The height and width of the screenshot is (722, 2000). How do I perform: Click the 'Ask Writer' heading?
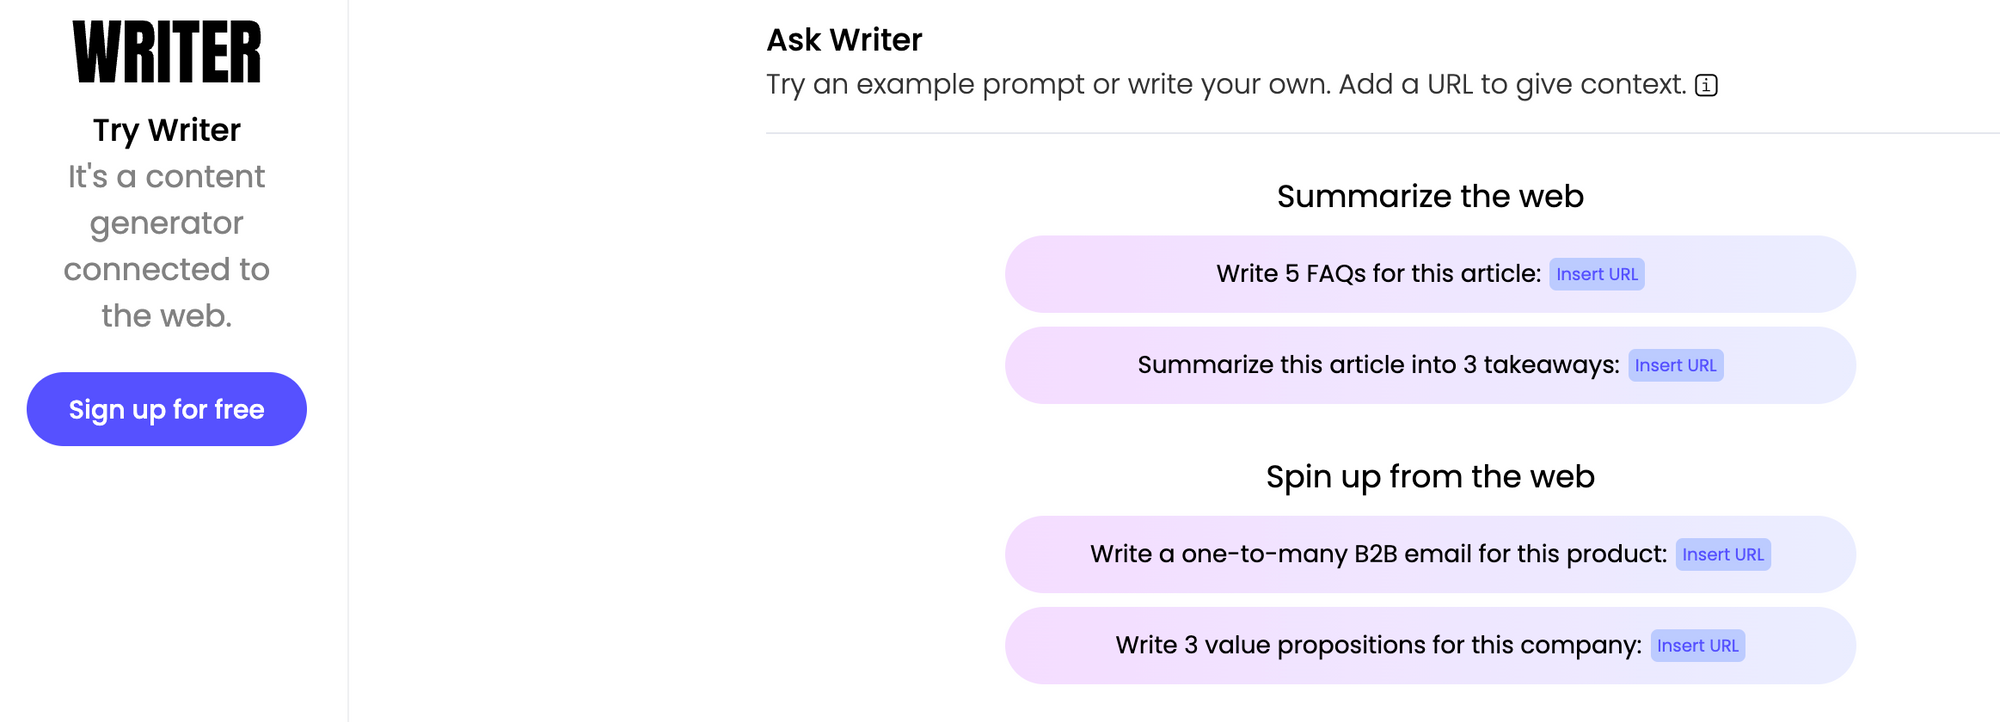point(844,40)
